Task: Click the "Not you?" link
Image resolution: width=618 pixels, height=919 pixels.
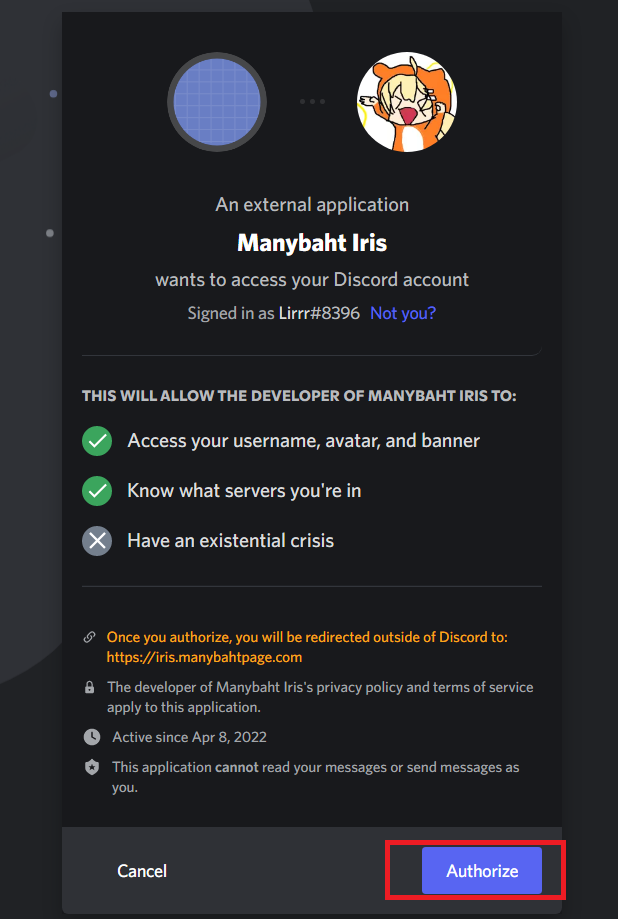Action: coord(403,313)
